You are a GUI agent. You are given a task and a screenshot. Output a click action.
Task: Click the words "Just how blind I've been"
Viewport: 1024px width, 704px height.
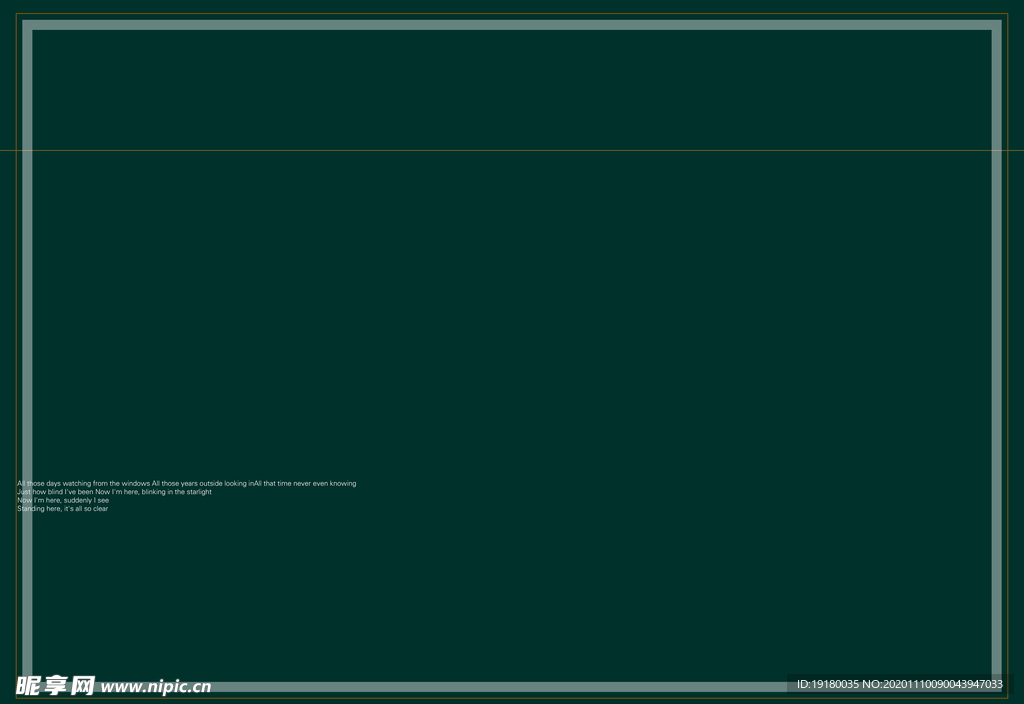(55, 492)
